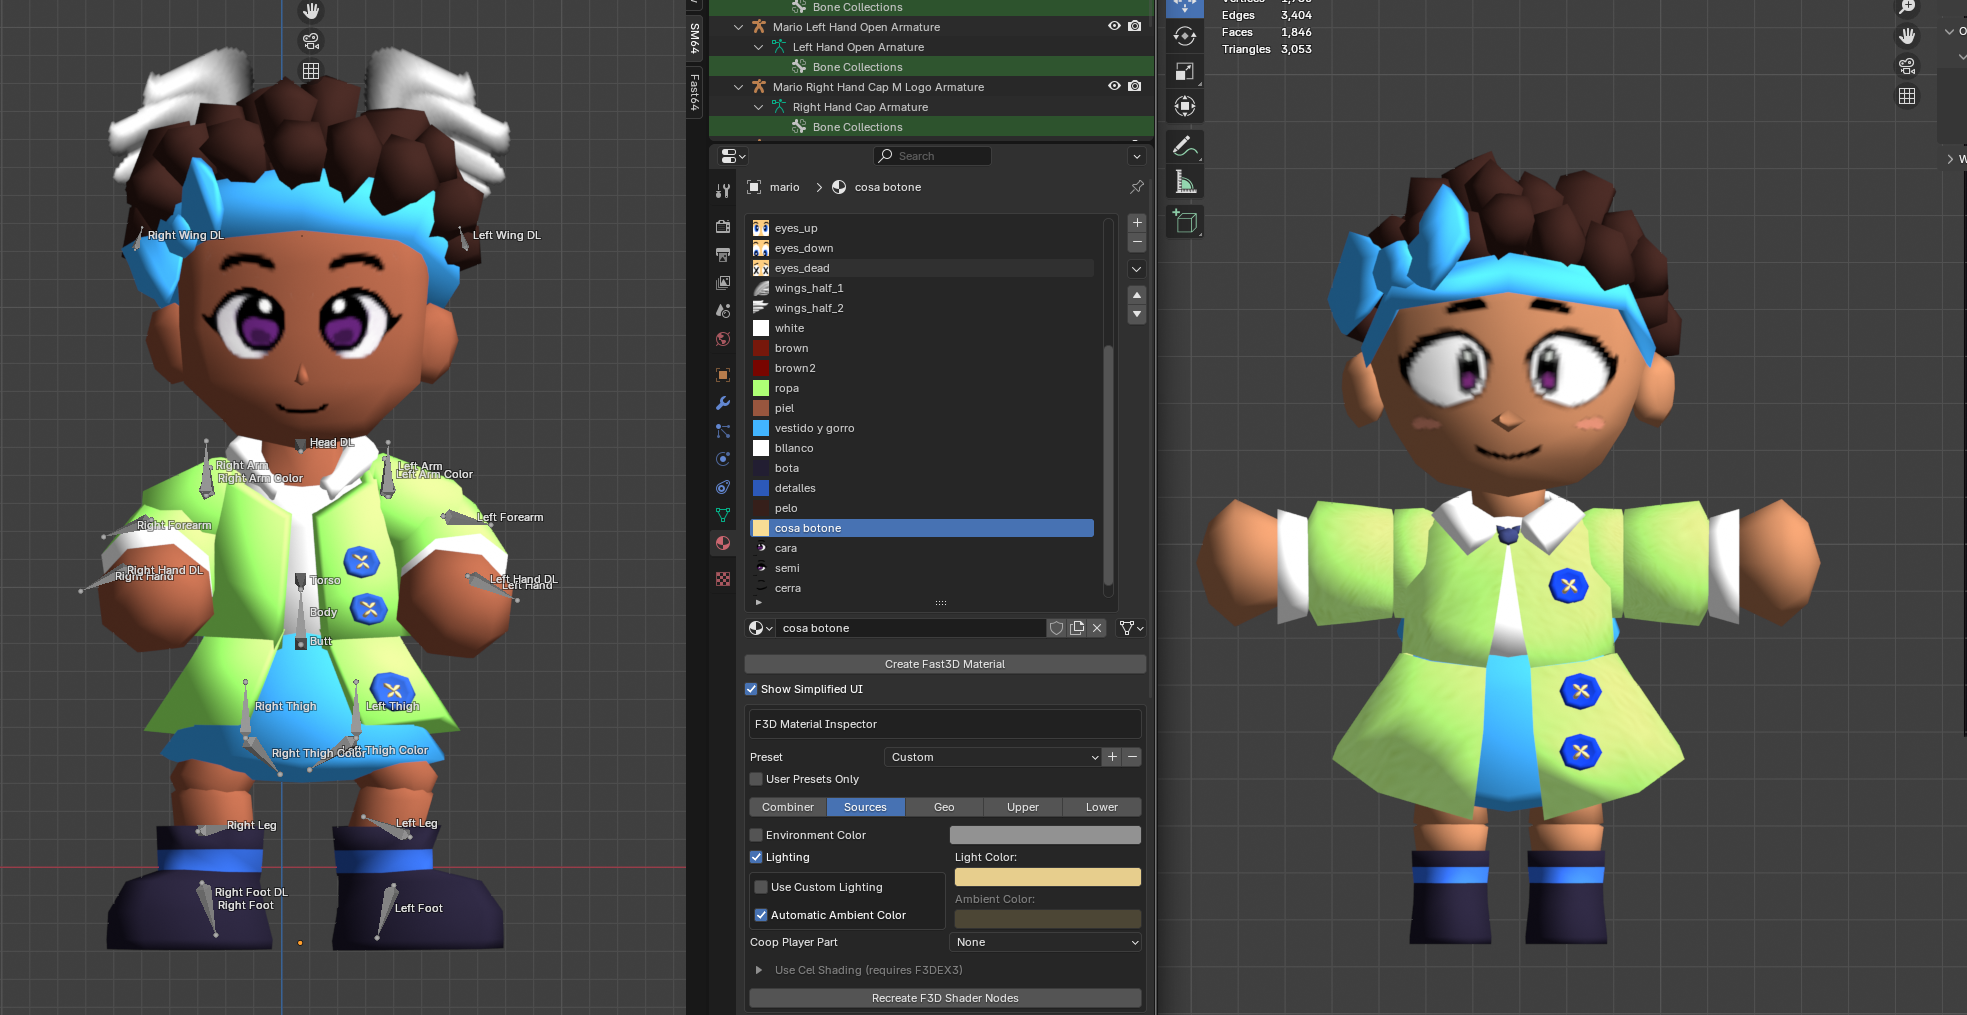This screenshot has height=1015, width=1967.
Task: Open the Light Color swatch
Action: pos(1047,877)
